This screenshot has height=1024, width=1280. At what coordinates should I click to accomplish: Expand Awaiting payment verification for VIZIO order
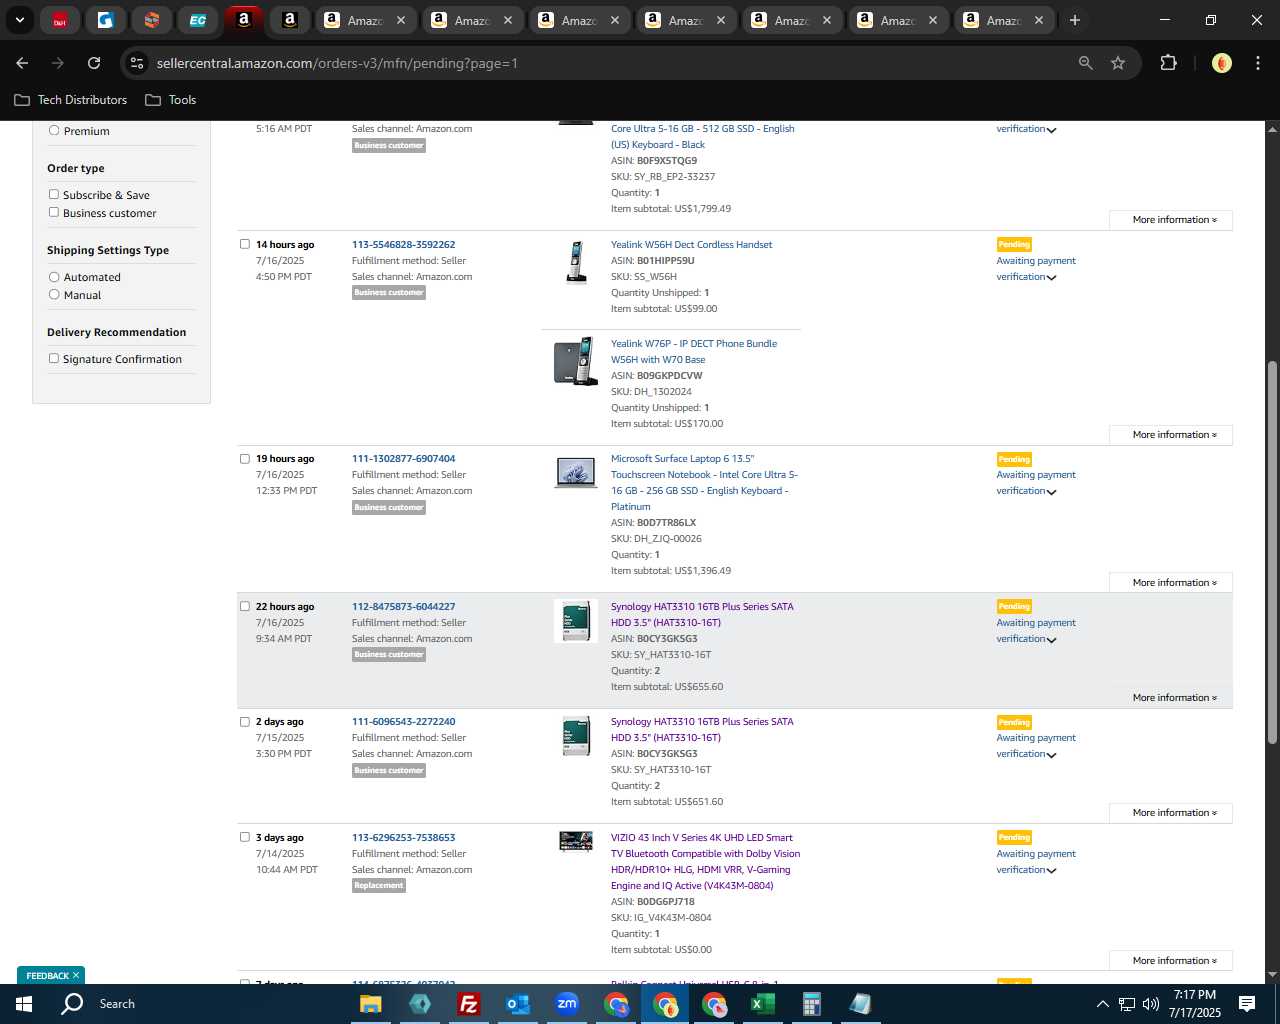[1036, 862]
